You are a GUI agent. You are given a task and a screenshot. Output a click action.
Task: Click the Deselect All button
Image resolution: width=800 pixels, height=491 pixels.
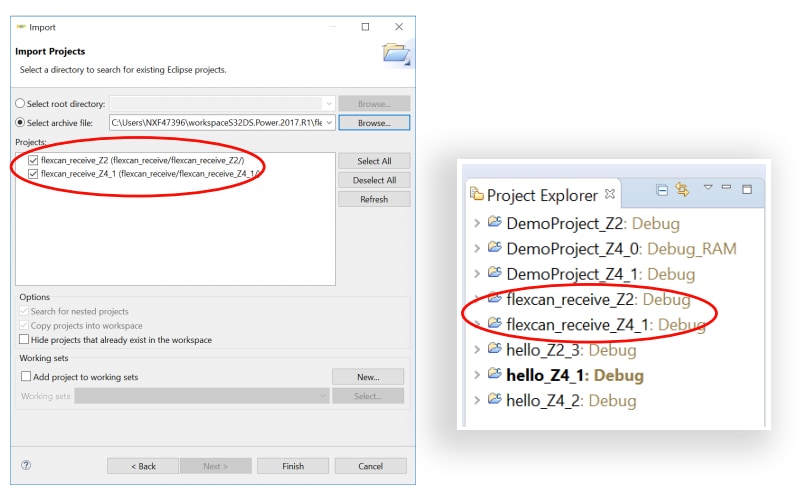[x=375, y=180]
